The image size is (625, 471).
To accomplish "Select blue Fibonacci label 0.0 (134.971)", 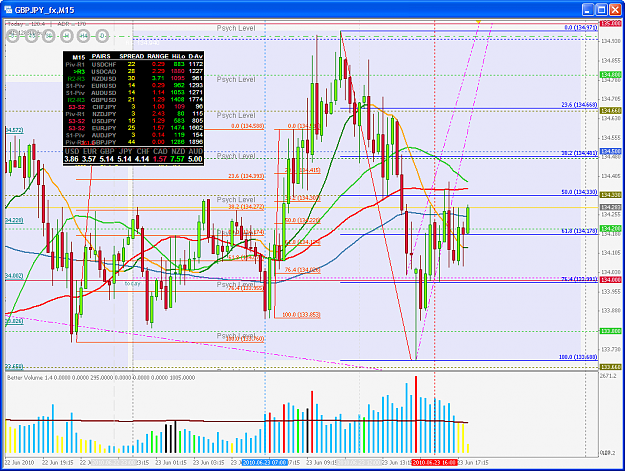I will pos(581,27).
